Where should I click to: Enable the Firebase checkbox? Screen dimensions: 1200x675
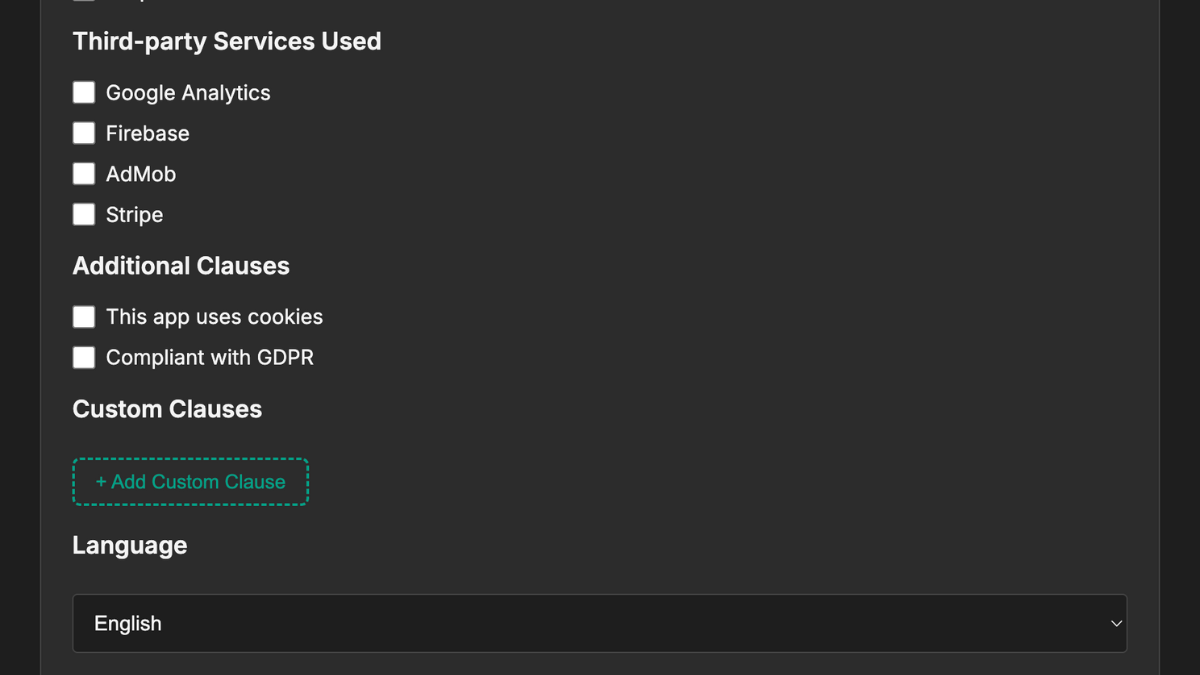pyautogui.click(x=84, y=133)
